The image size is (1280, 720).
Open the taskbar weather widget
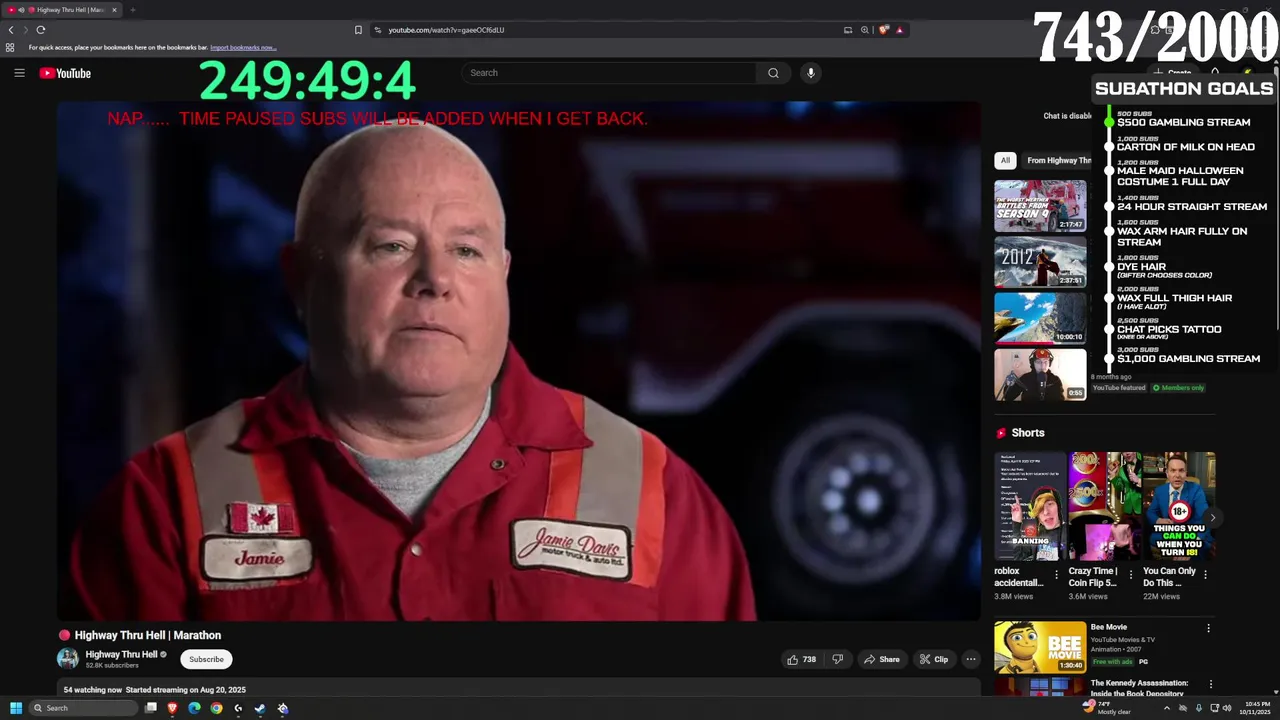[x=1106, y=708]
